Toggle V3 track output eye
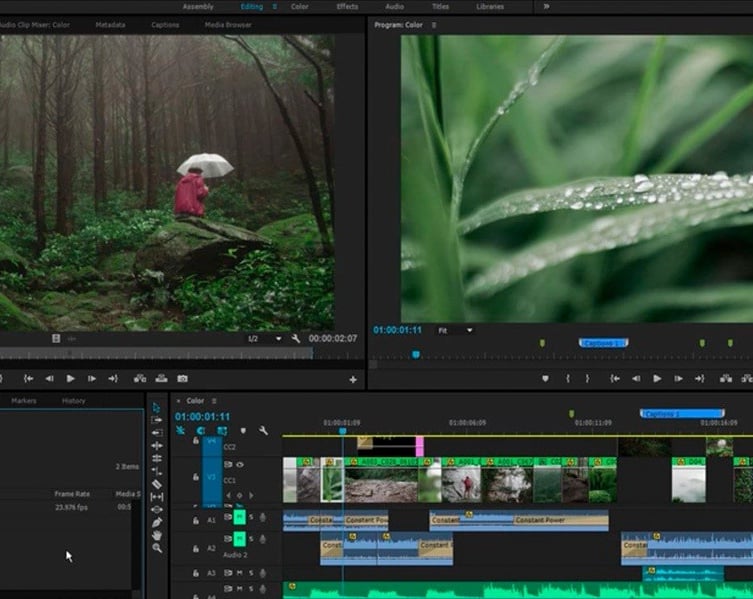The height and width of the screenshot is (599, 753). [240, 465]
